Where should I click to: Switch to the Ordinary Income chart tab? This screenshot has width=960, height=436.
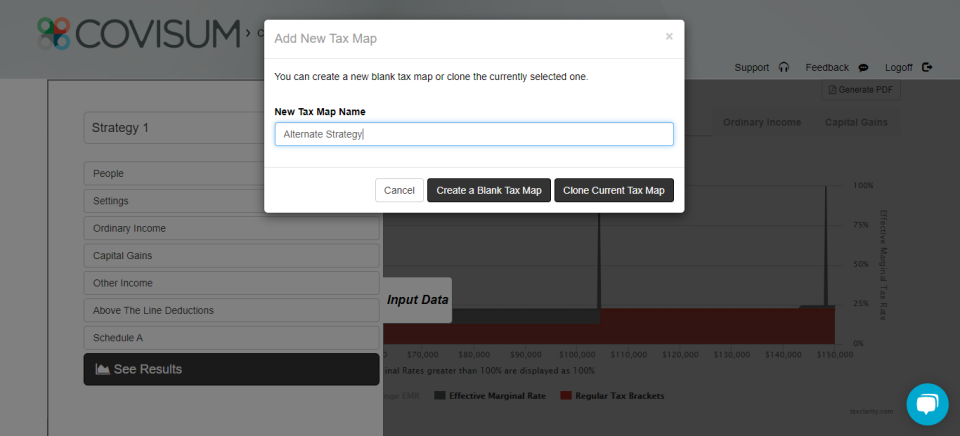(762, 122)
